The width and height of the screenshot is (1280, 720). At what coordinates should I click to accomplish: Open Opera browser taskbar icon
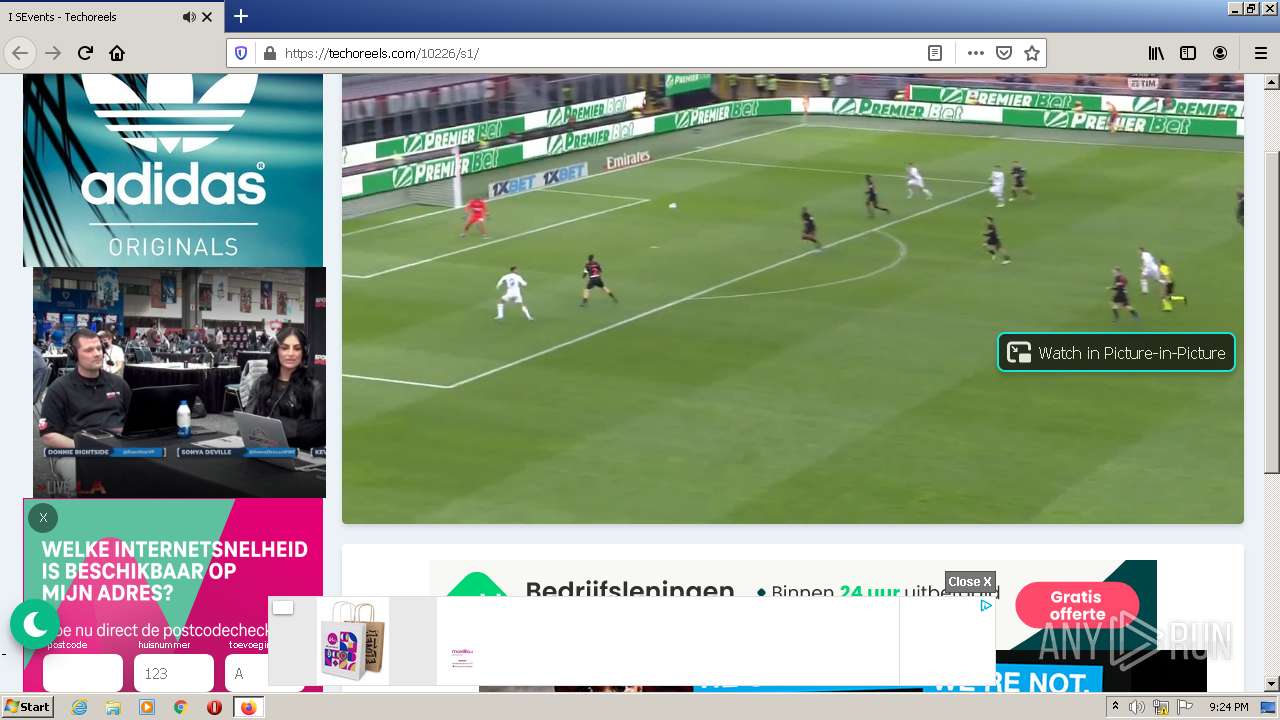[x=214, y=707]
